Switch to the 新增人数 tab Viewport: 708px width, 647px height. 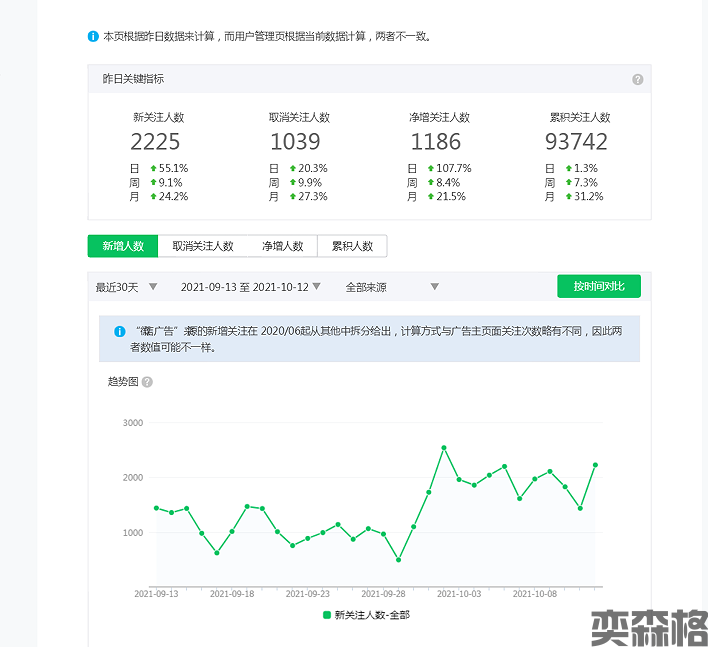[x=122, y=246]
